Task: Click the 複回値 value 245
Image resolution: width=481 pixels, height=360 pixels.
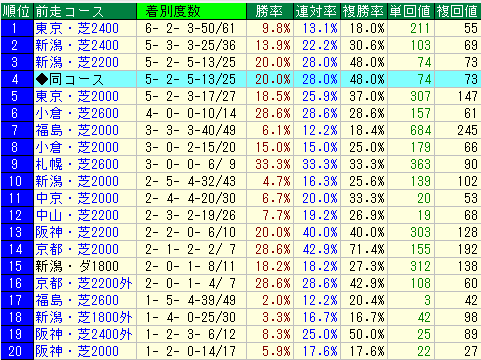Action: (468, 130)
